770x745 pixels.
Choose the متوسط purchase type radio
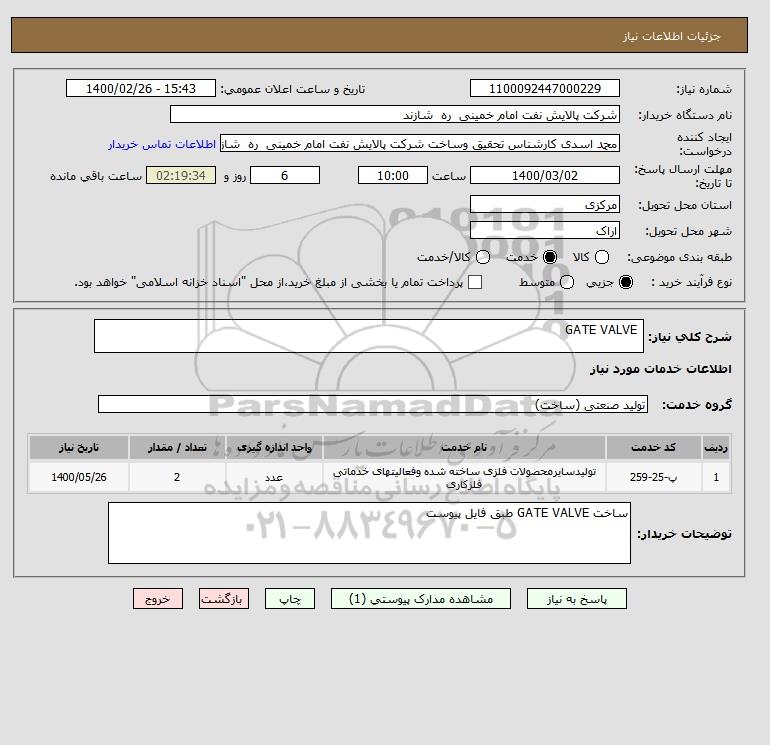567,282
